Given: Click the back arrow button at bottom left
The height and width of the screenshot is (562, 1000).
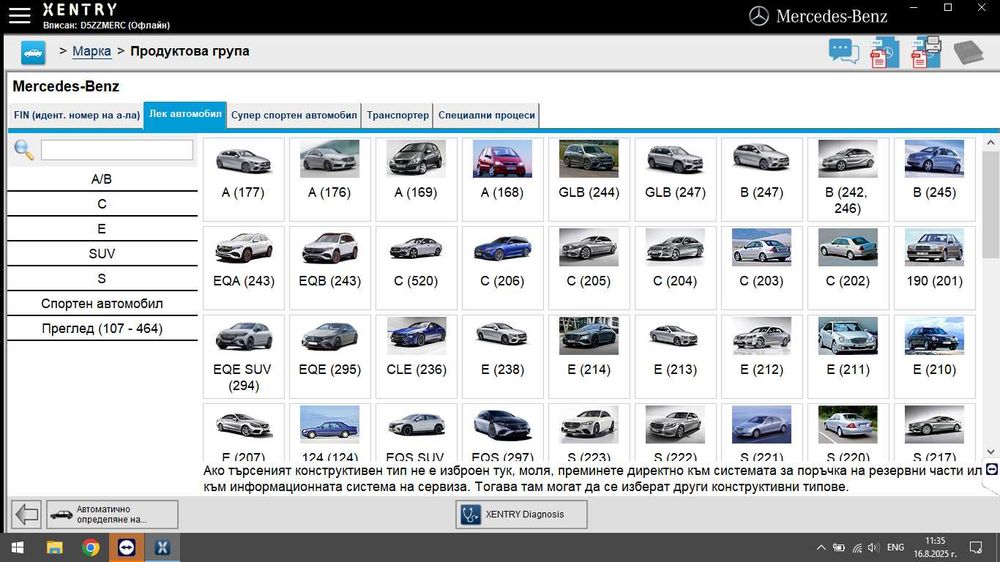Looking at the screenshot, I should tap(26, 514).
